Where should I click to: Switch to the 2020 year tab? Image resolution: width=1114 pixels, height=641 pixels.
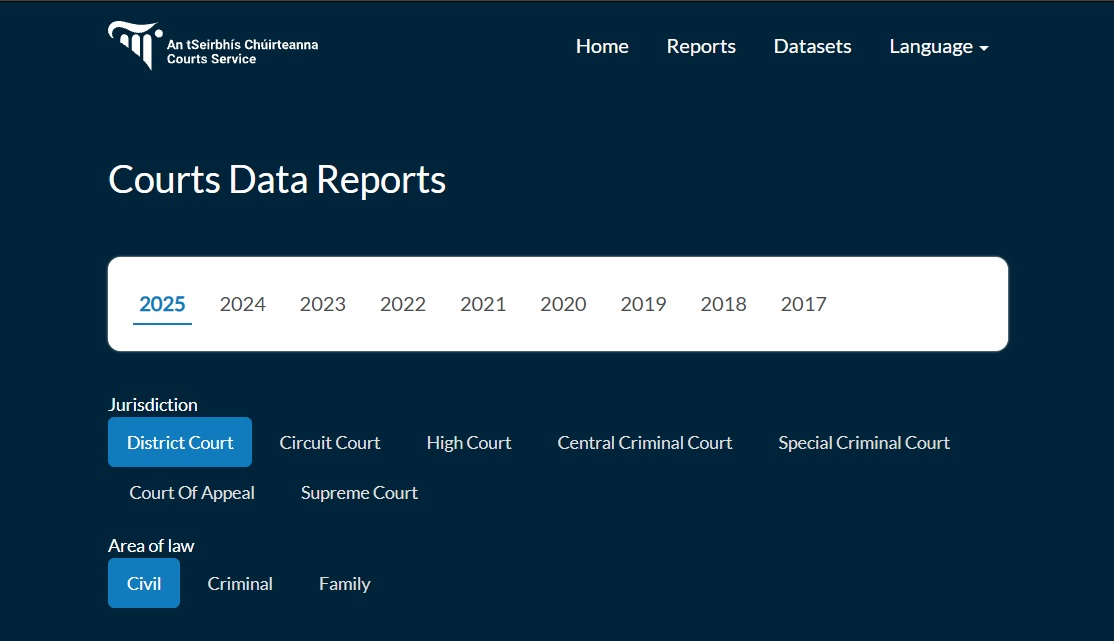point(563,304)
